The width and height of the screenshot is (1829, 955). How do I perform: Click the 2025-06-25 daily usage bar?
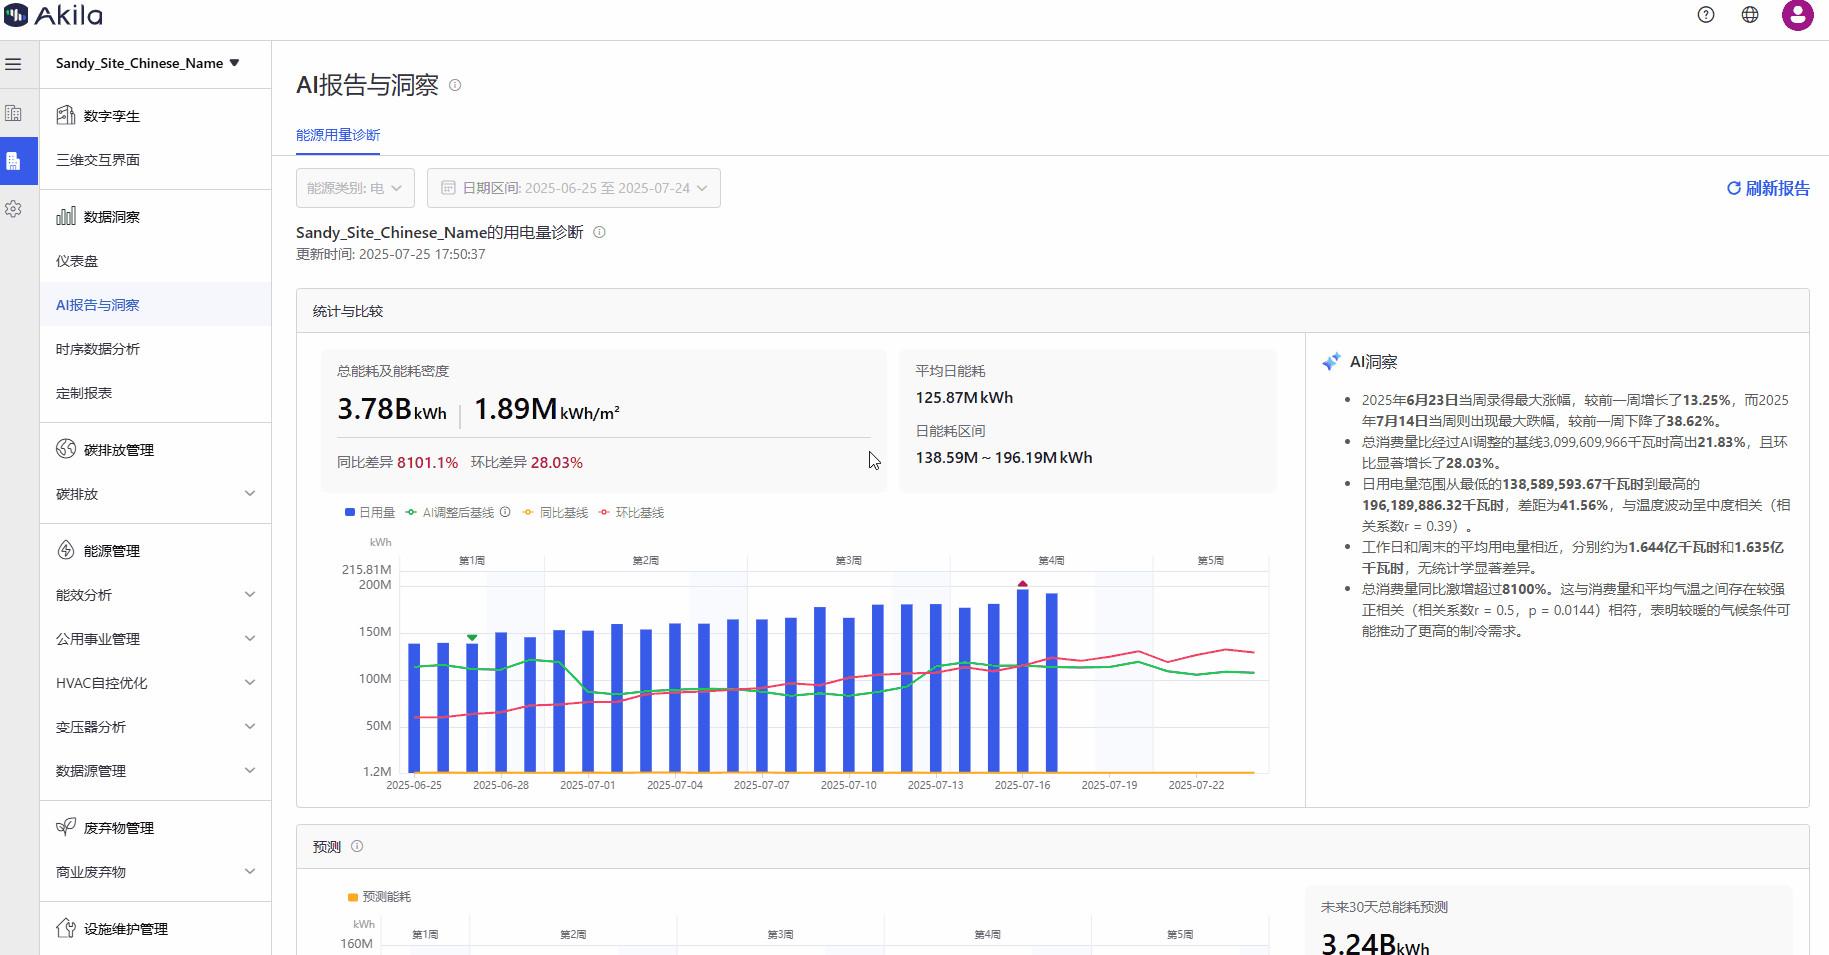(414, 708)
